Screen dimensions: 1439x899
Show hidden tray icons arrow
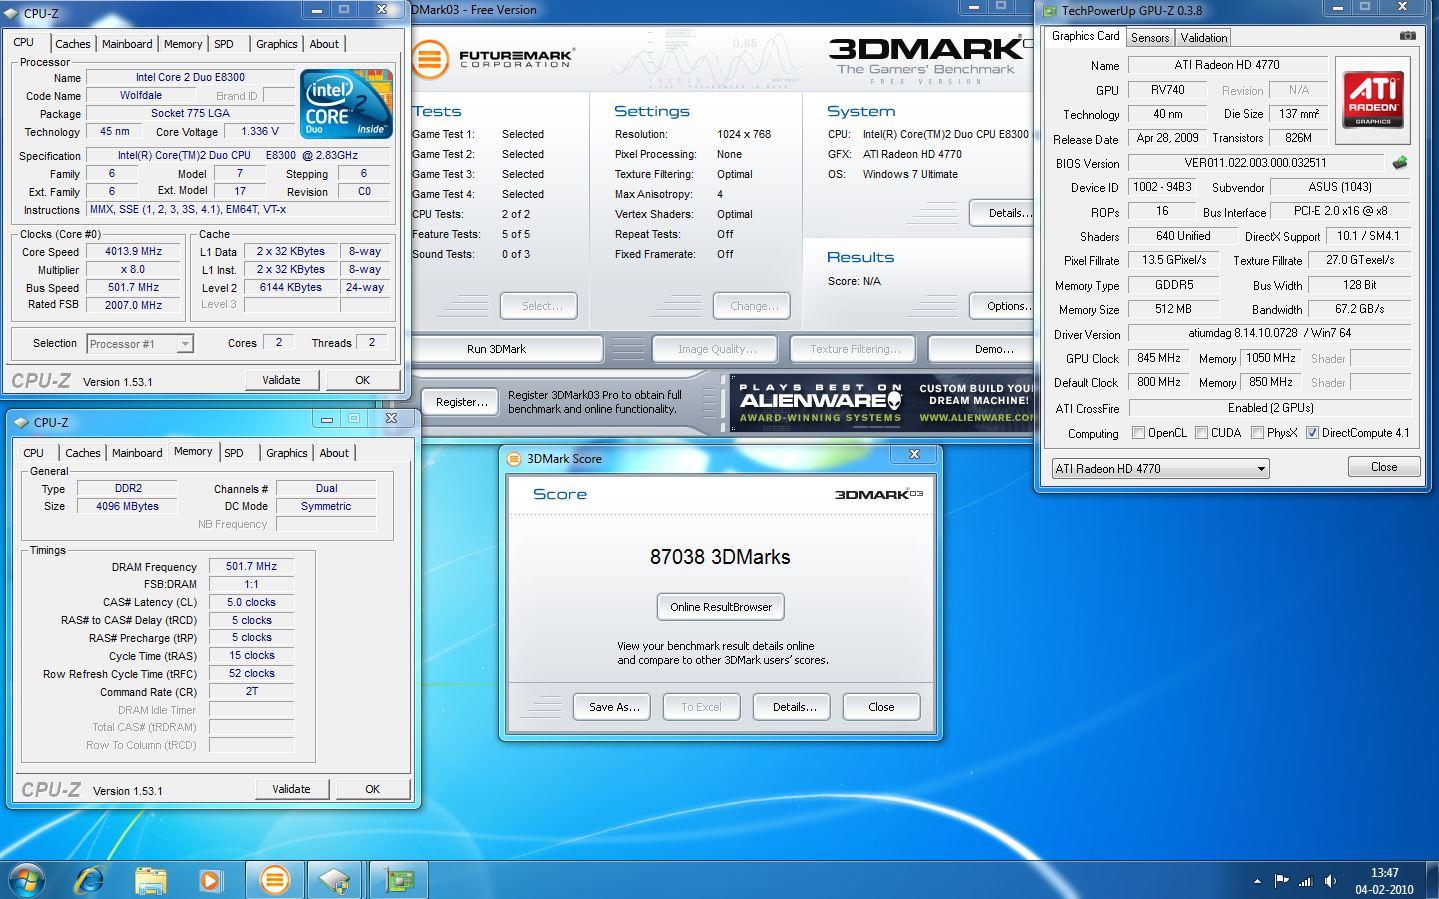[1257, 881]
